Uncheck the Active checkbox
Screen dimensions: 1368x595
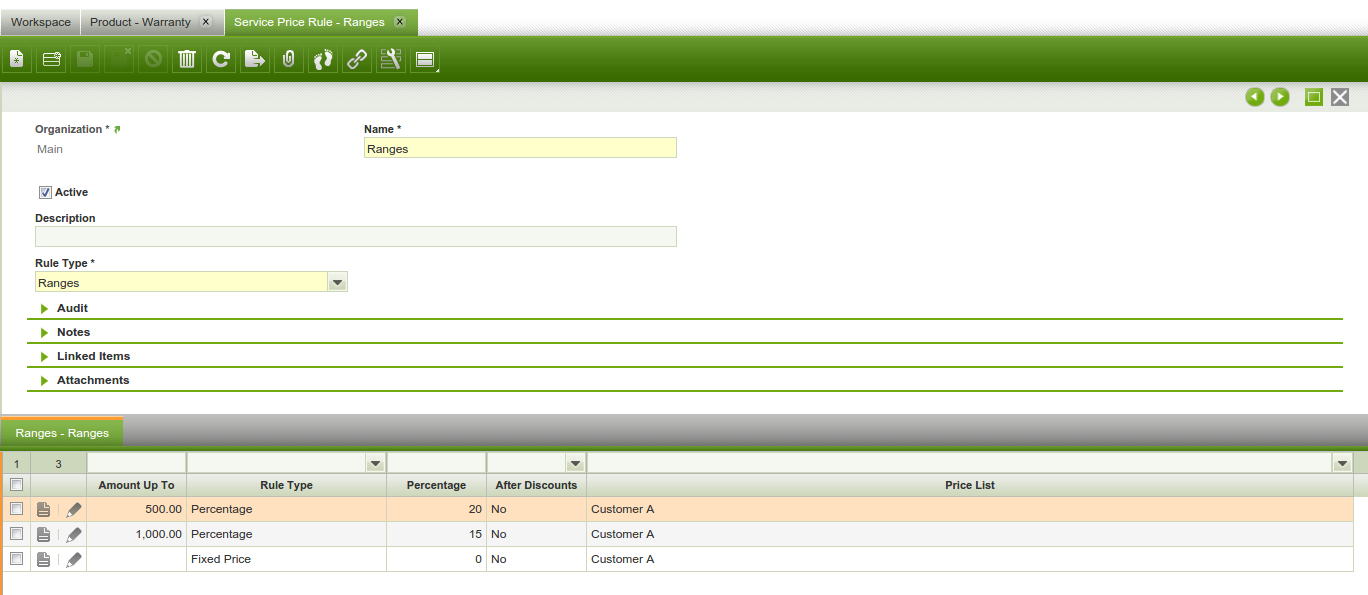coord(45,192)
